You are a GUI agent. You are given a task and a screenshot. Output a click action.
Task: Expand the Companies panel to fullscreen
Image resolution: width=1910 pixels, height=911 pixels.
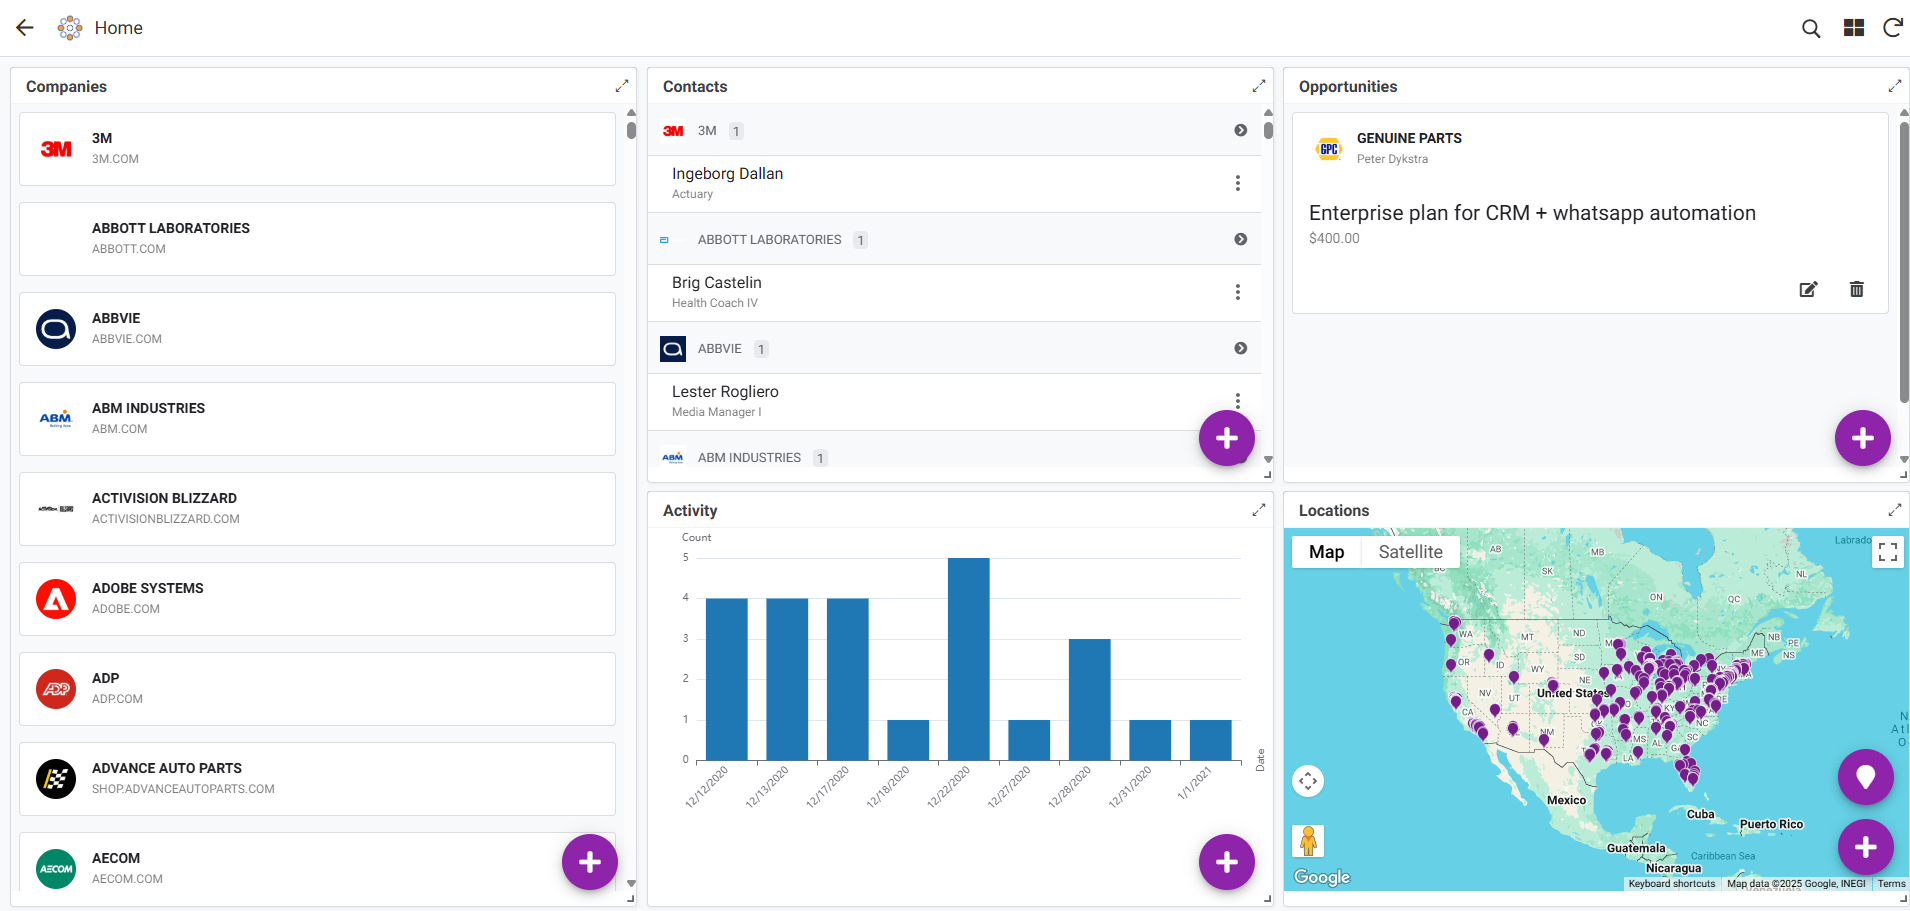[x=621, y=86]
